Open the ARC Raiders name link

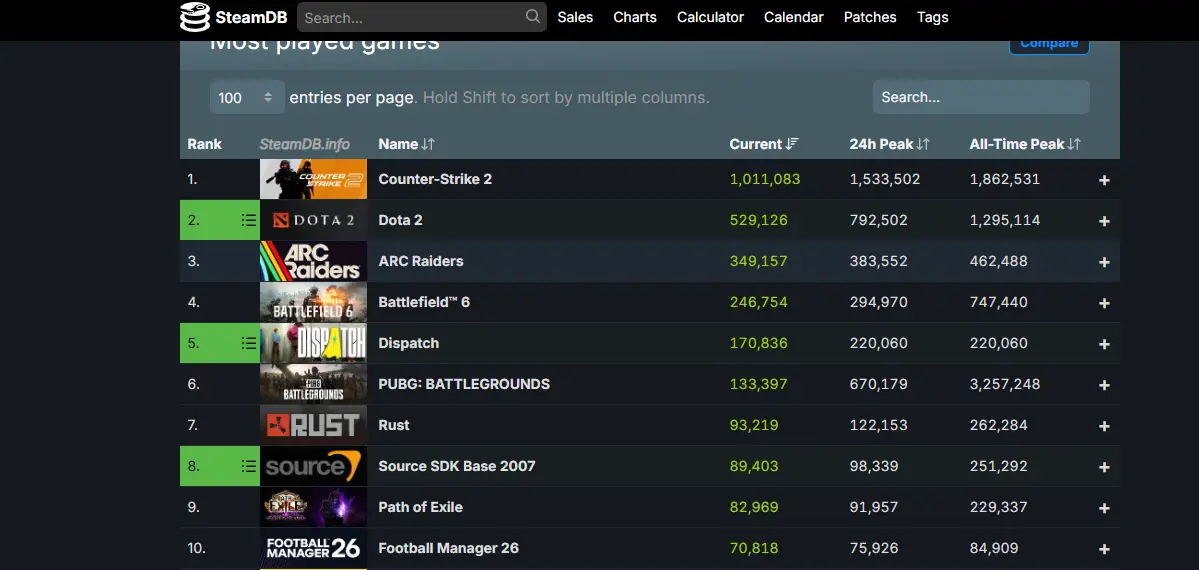pyautogui.click(x=421, y=261)
